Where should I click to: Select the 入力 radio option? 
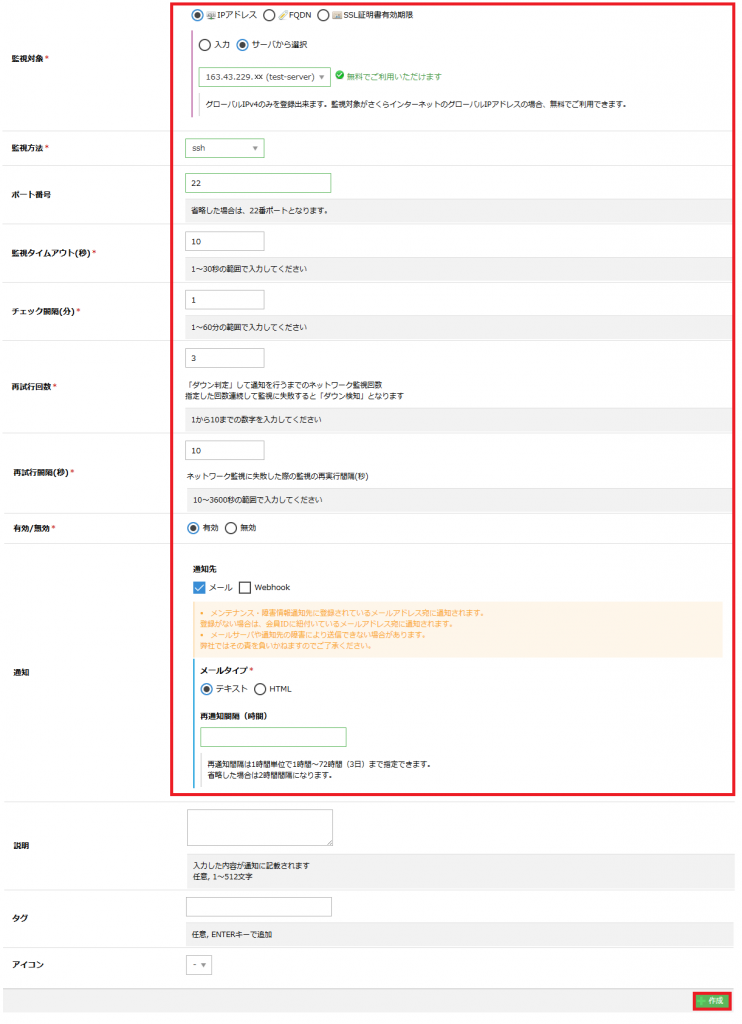[x=205, y=45]
